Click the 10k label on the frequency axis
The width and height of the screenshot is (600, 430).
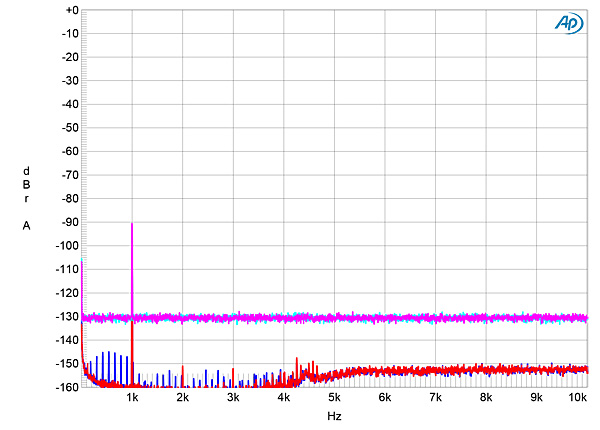click(x=577, y=398)
